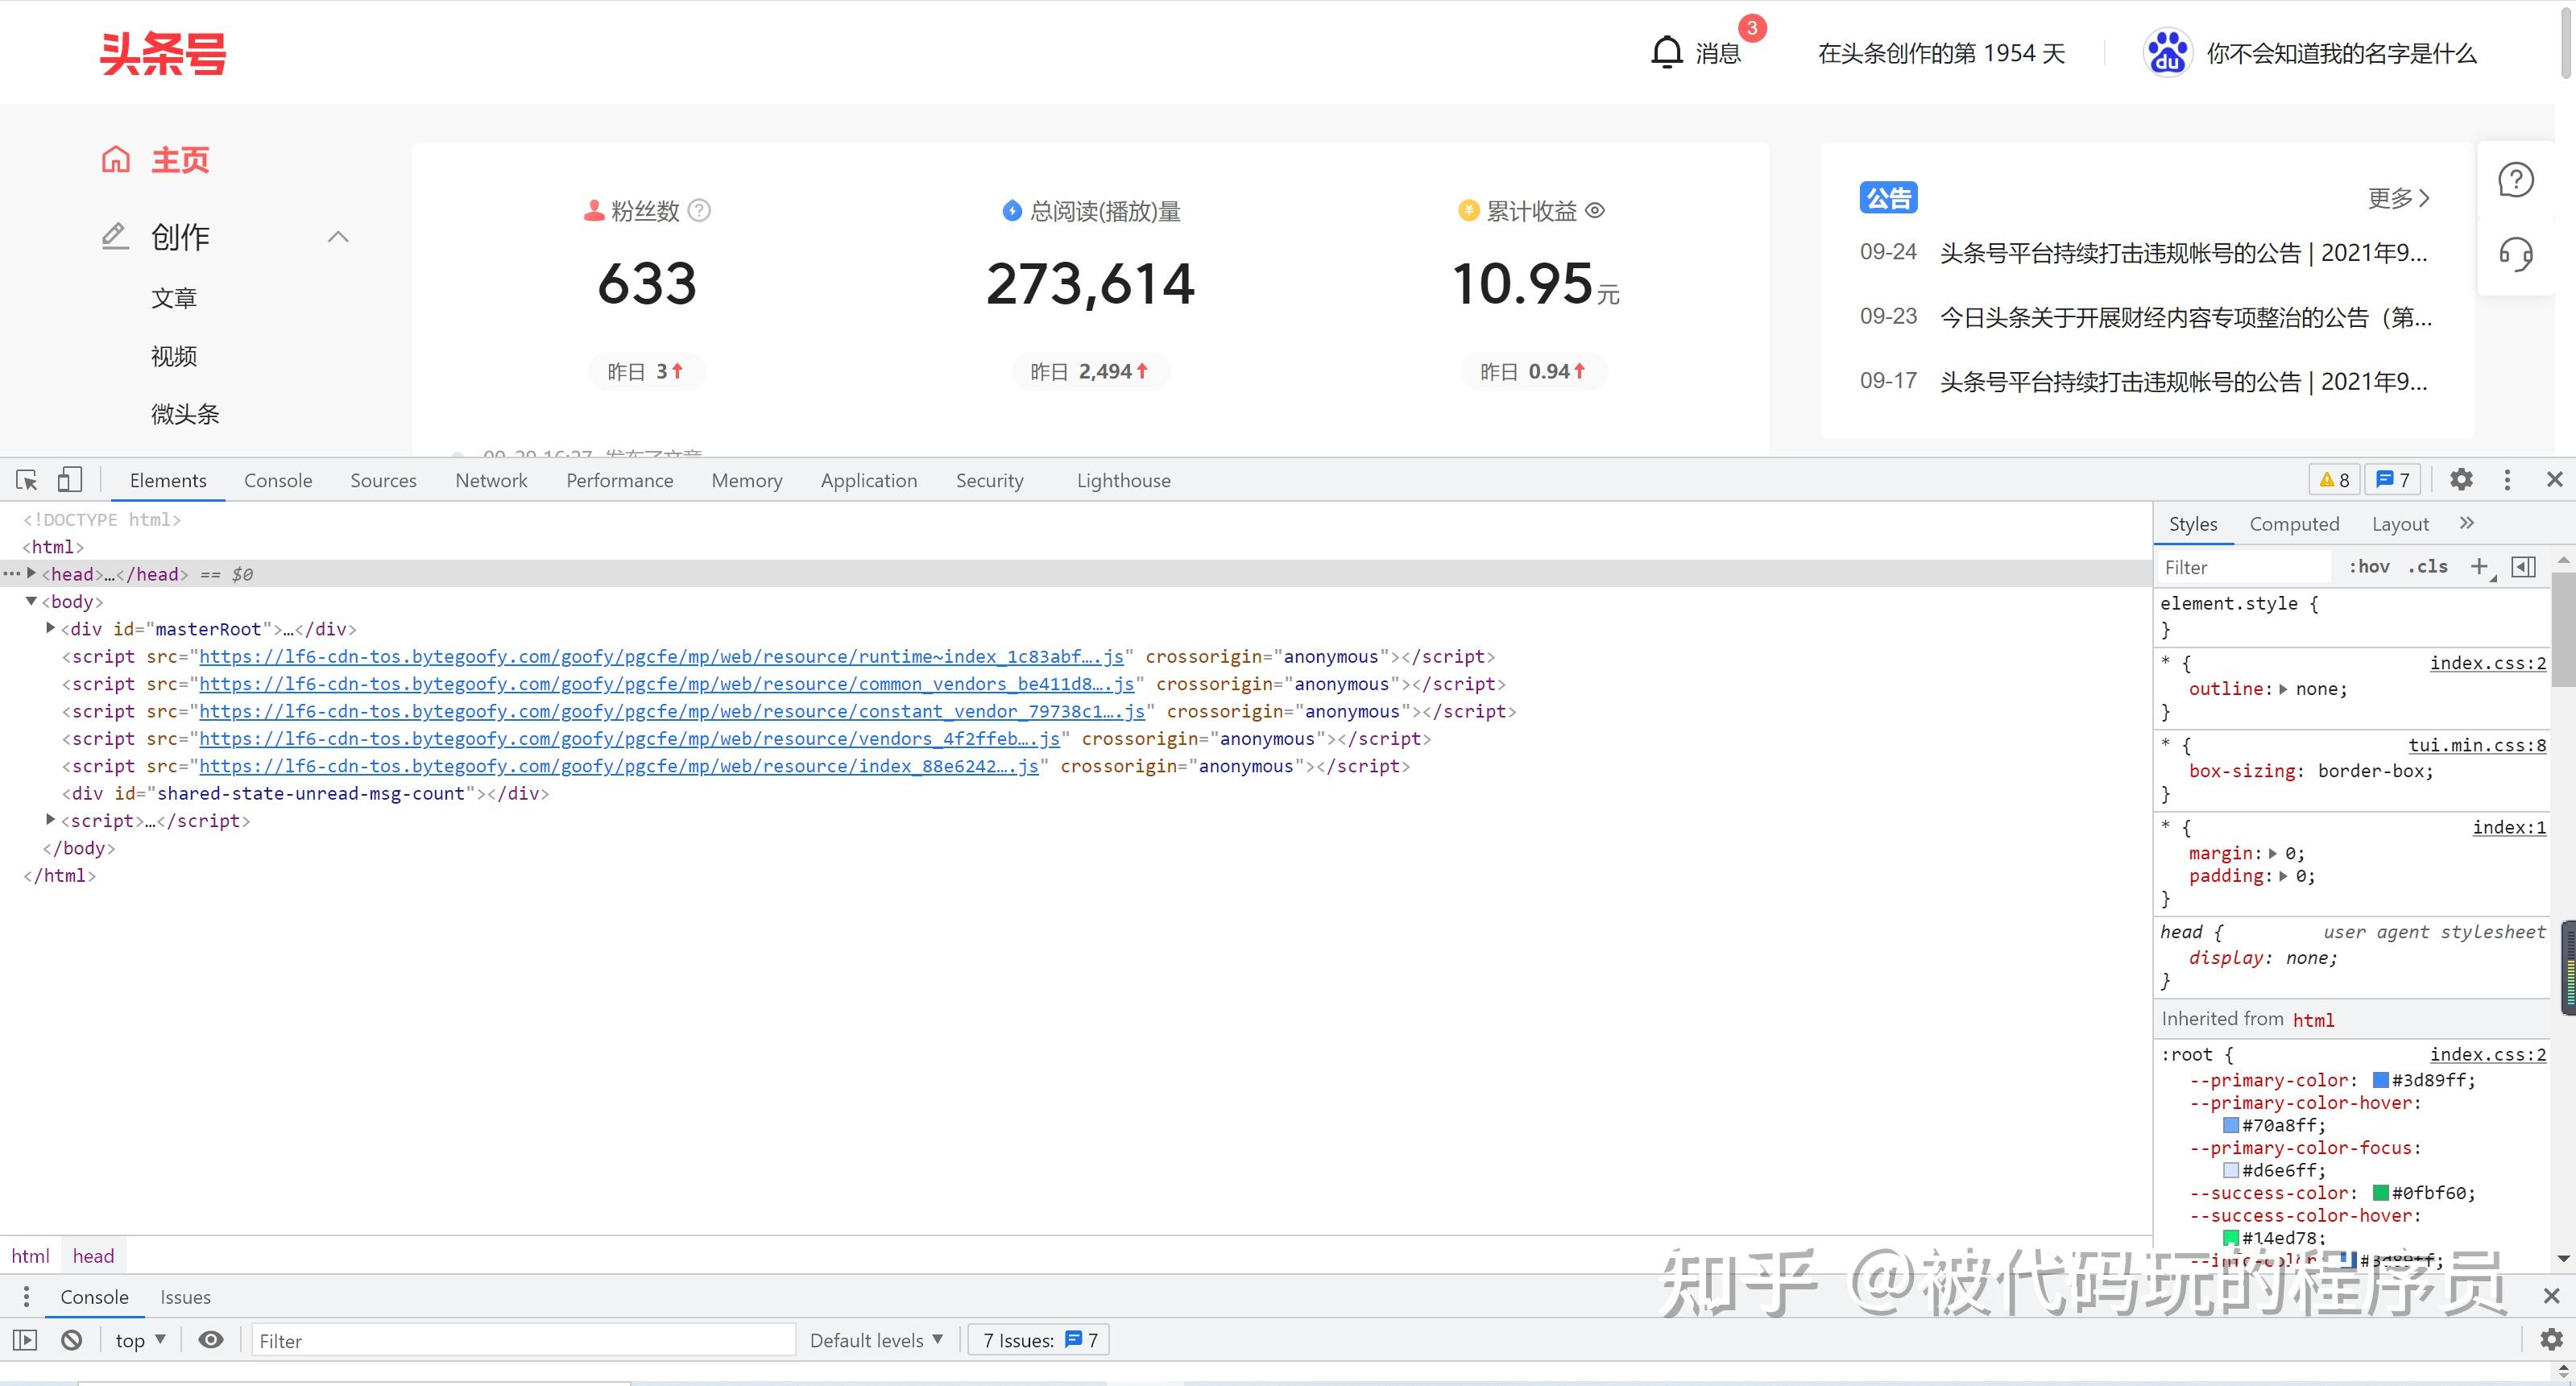This screenshot has width=2576, height=1386.
Task: Toggle the device toolbar icon
Action: pos(69,480)
